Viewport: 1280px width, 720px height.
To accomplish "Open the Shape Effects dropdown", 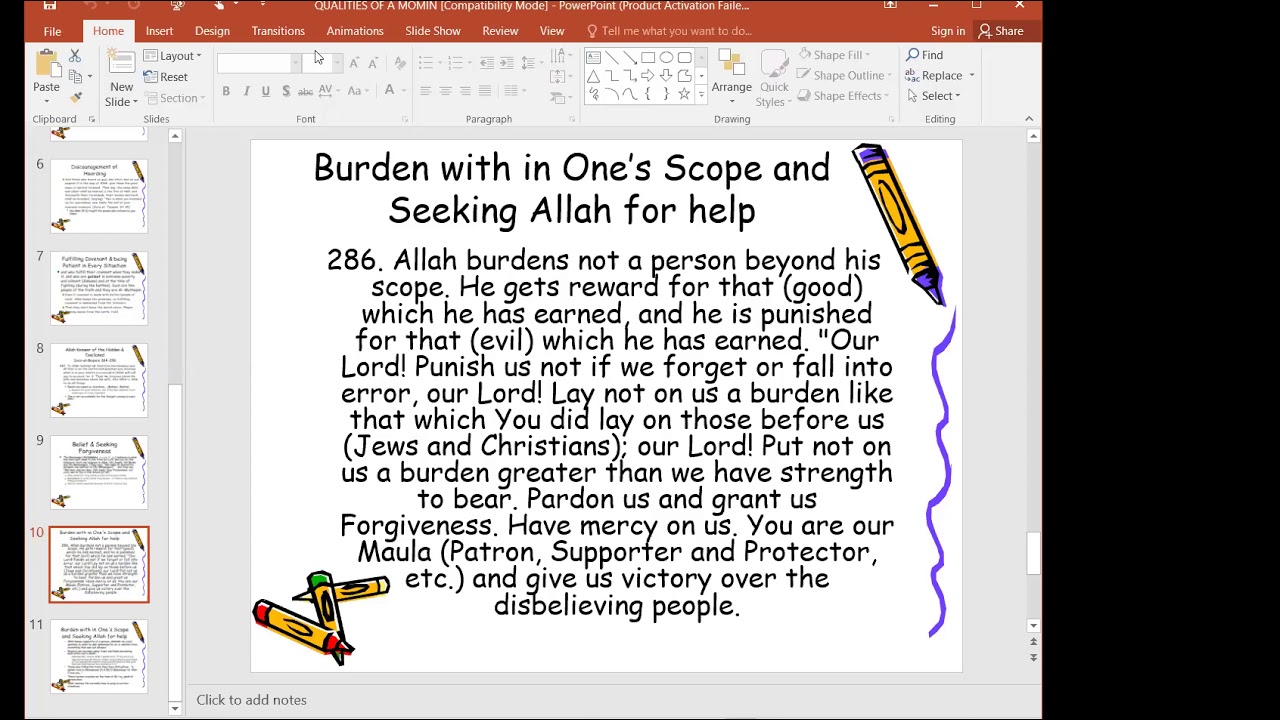I will click(x=844, y=96).
